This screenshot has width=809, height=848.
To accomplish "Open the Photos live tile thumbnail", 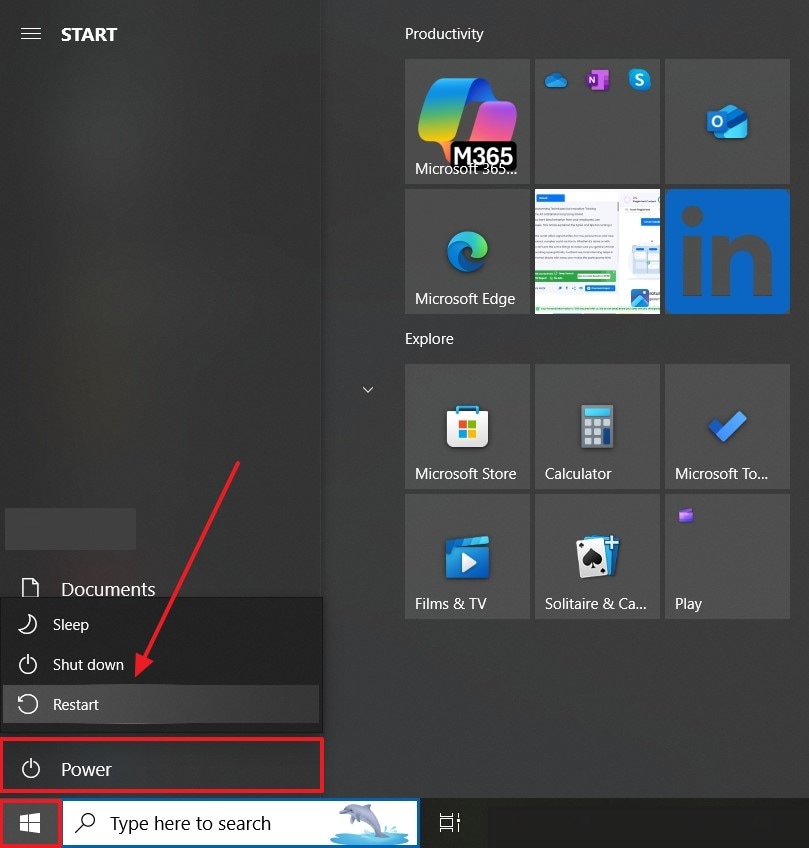I will (x=598, y=251).
